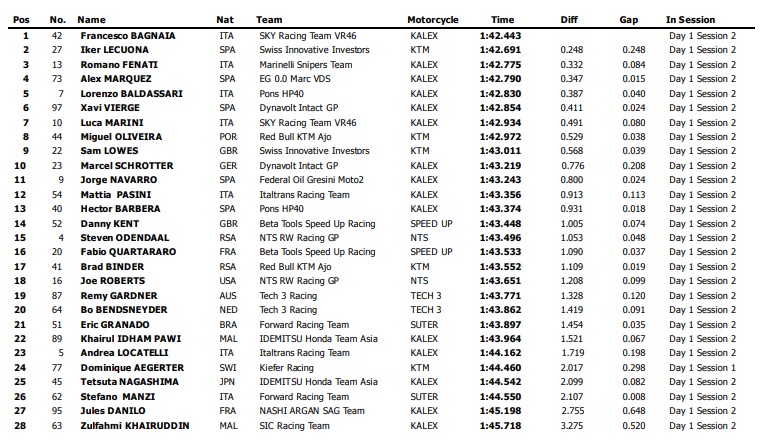Click Joe ROBERTS nationality USA
771x446 pixels.
click(x=228, y=281)
